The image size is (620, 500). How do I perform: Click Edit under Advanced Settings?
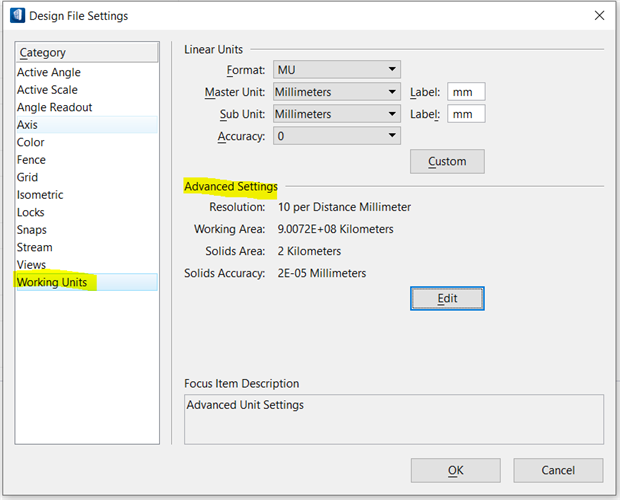coord(447,298)
